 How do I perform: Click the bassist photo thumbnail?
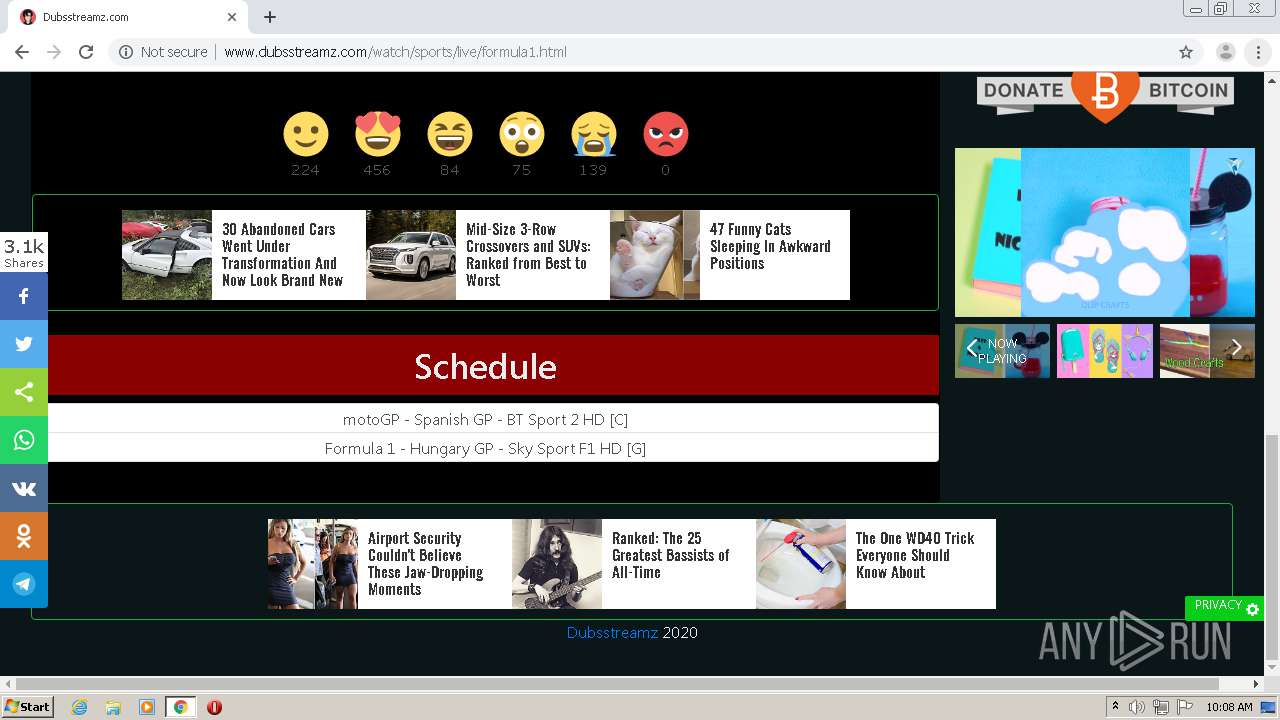pos(557,564)
